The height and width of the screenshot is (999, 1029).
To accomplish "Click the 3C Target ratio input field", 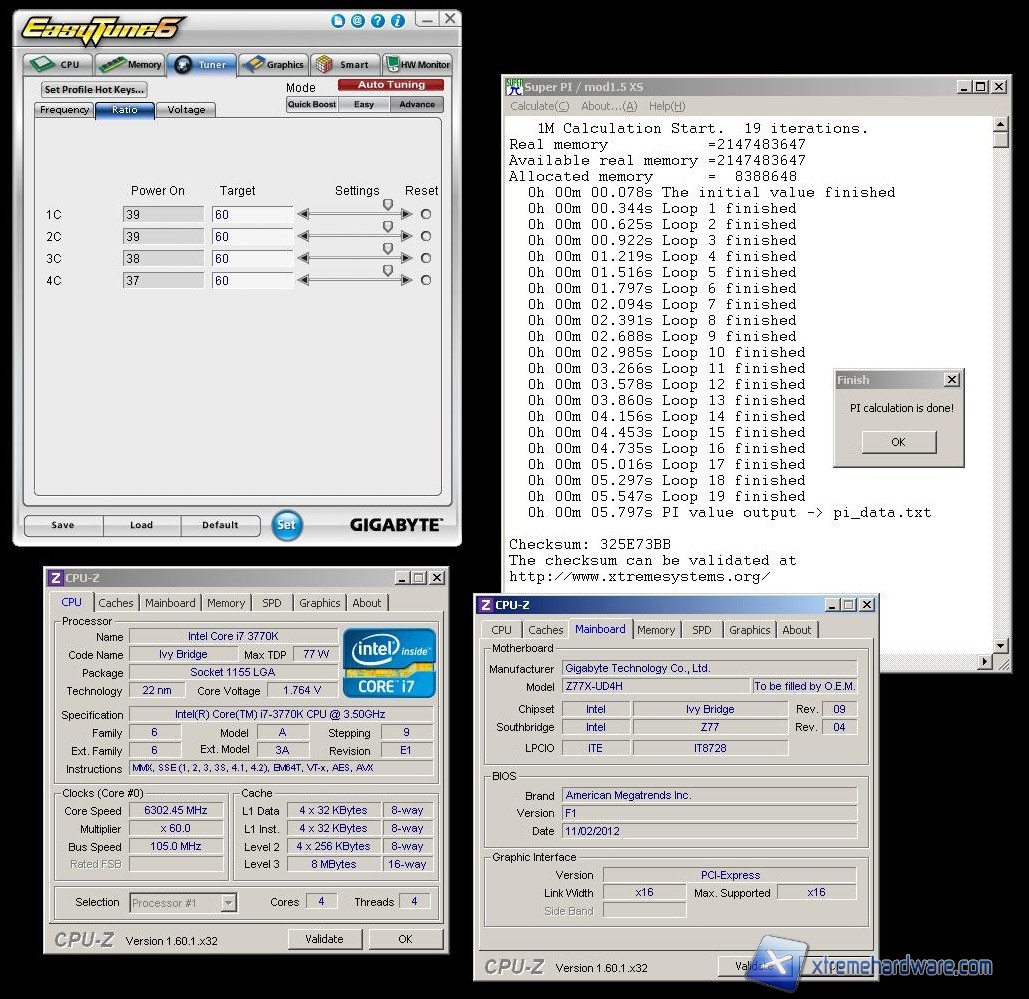I will point(252,259).
